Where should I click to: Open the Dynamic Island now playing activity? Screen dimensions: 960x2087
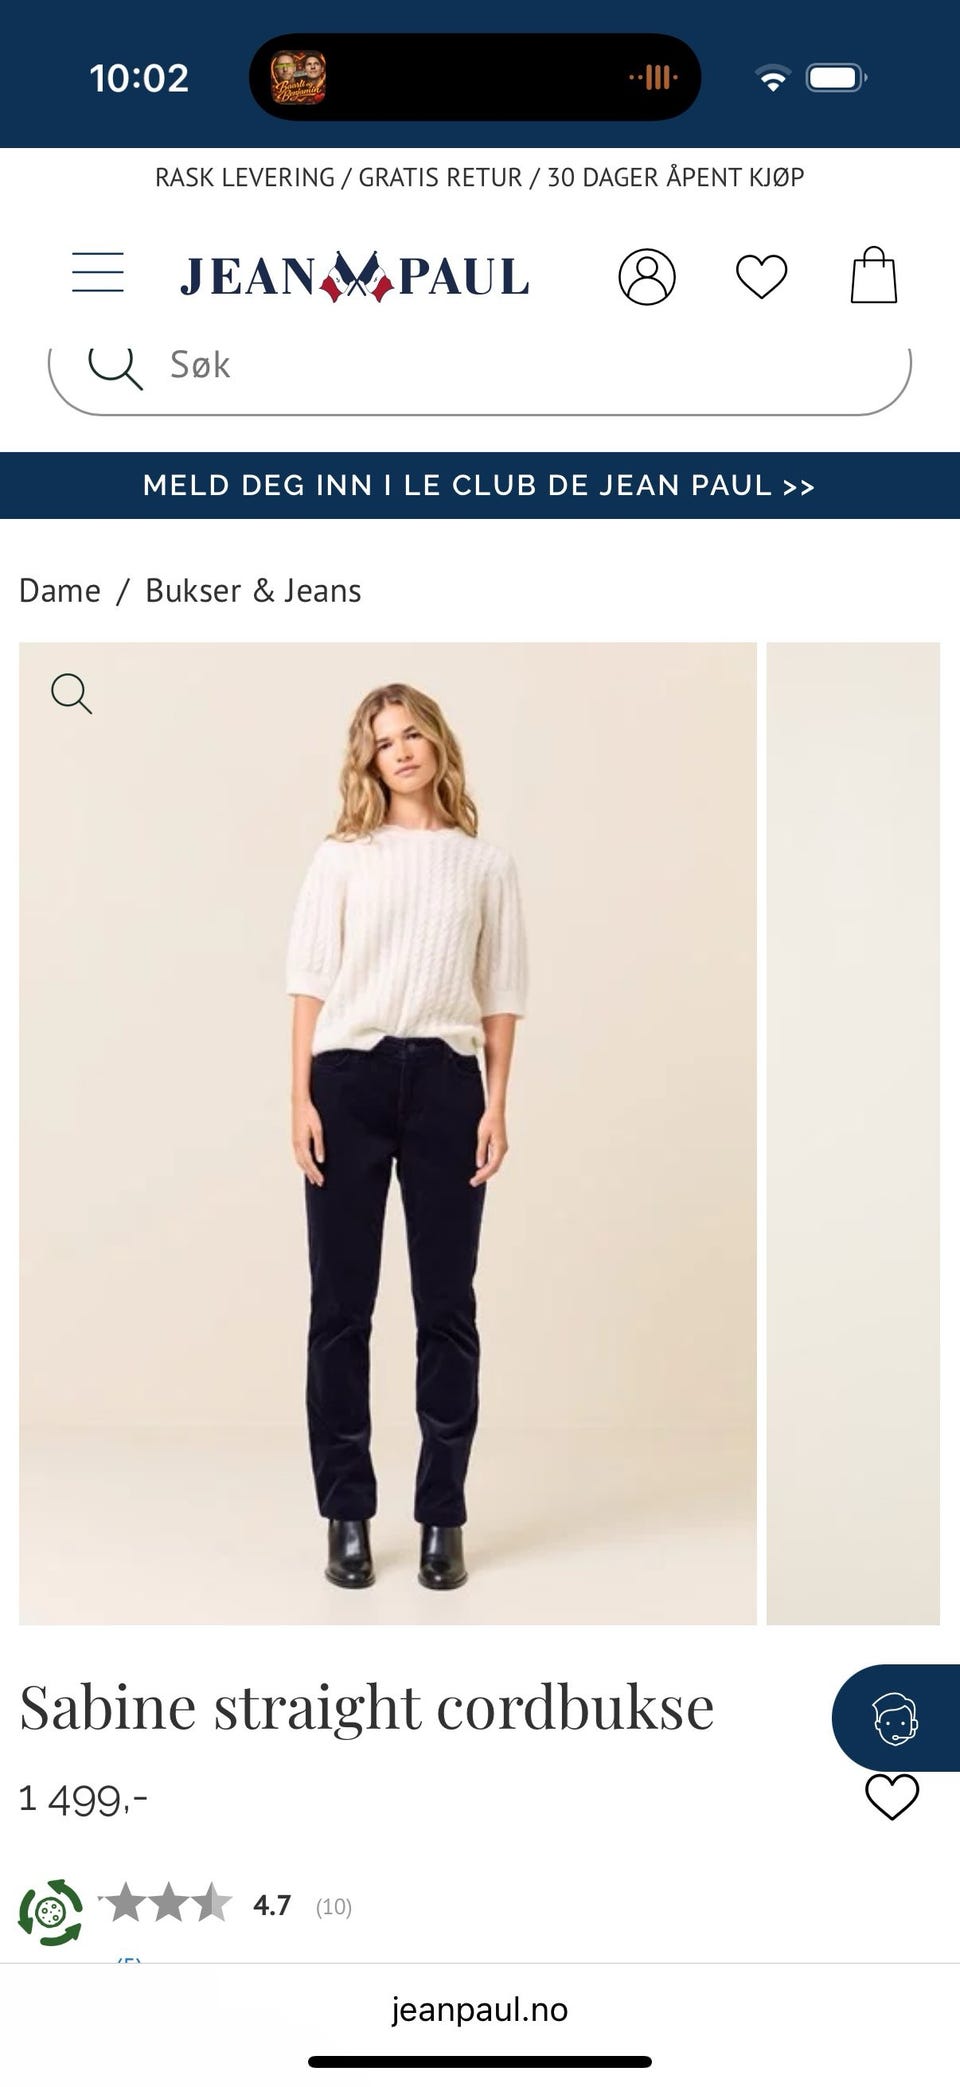[475, 77]
